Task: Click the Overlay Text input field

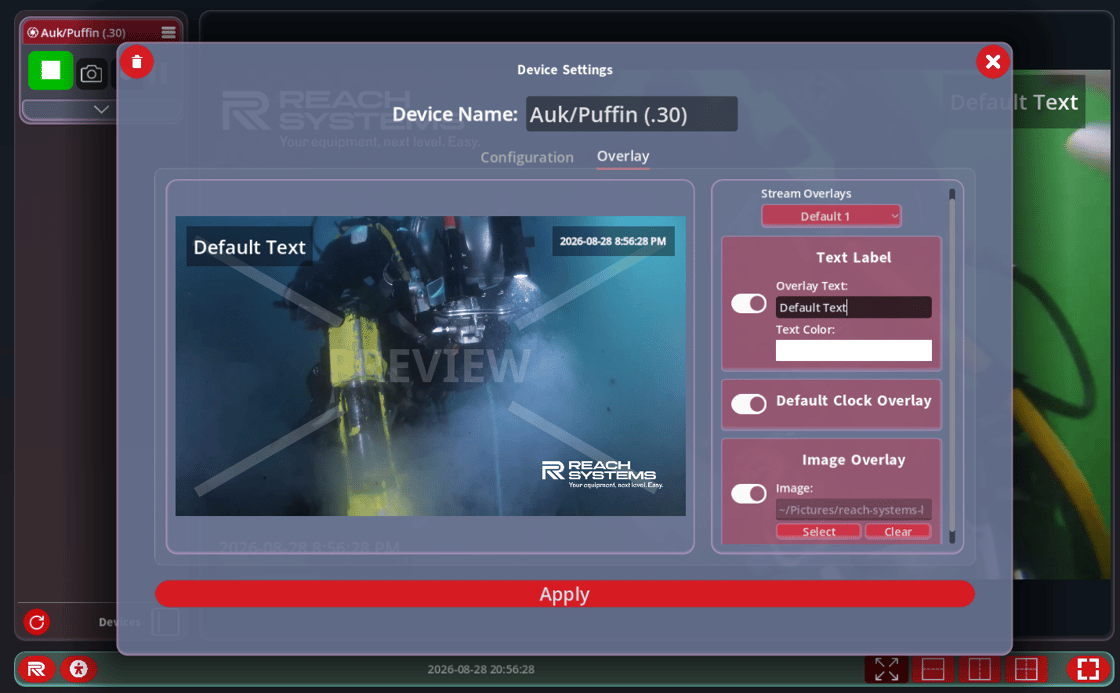Action: tap(854, 307)
